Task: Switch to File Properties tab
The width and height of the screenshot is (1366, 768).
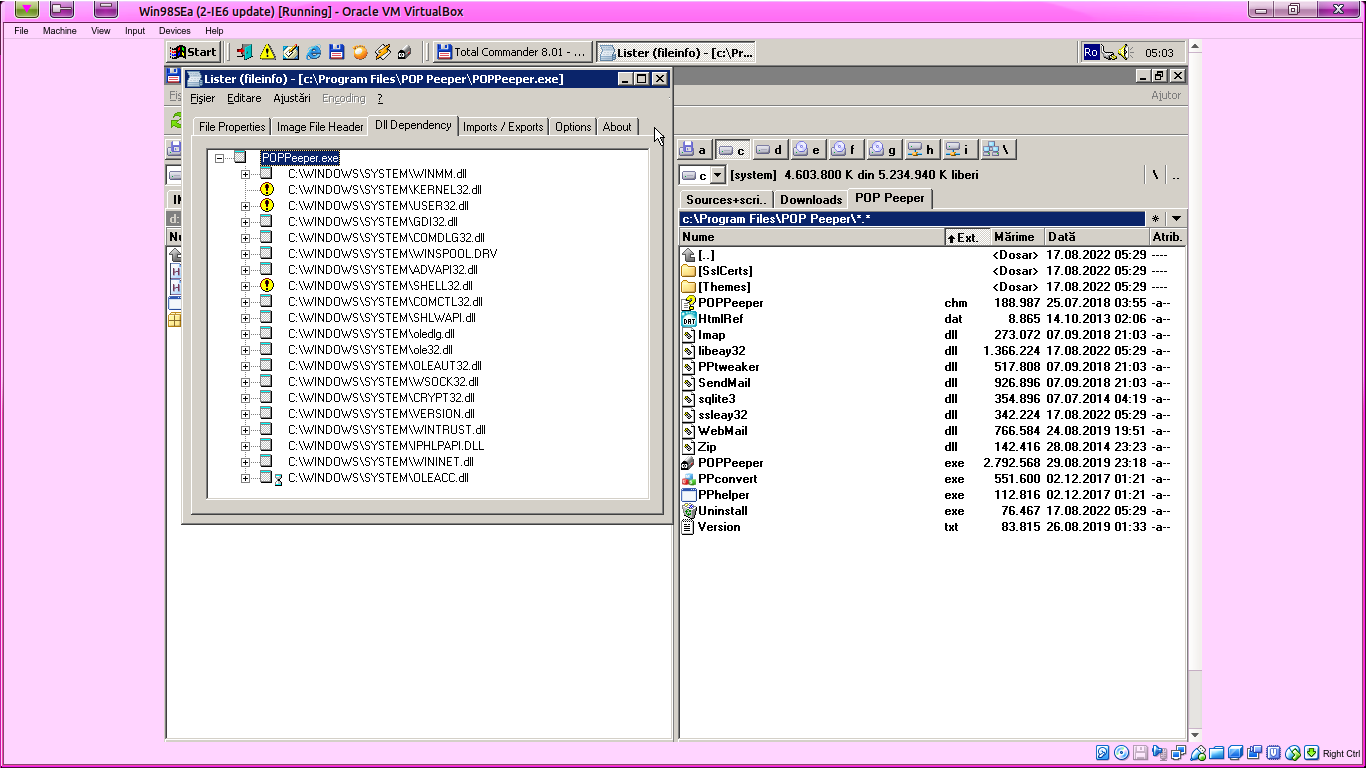Action: click(232, 127)
